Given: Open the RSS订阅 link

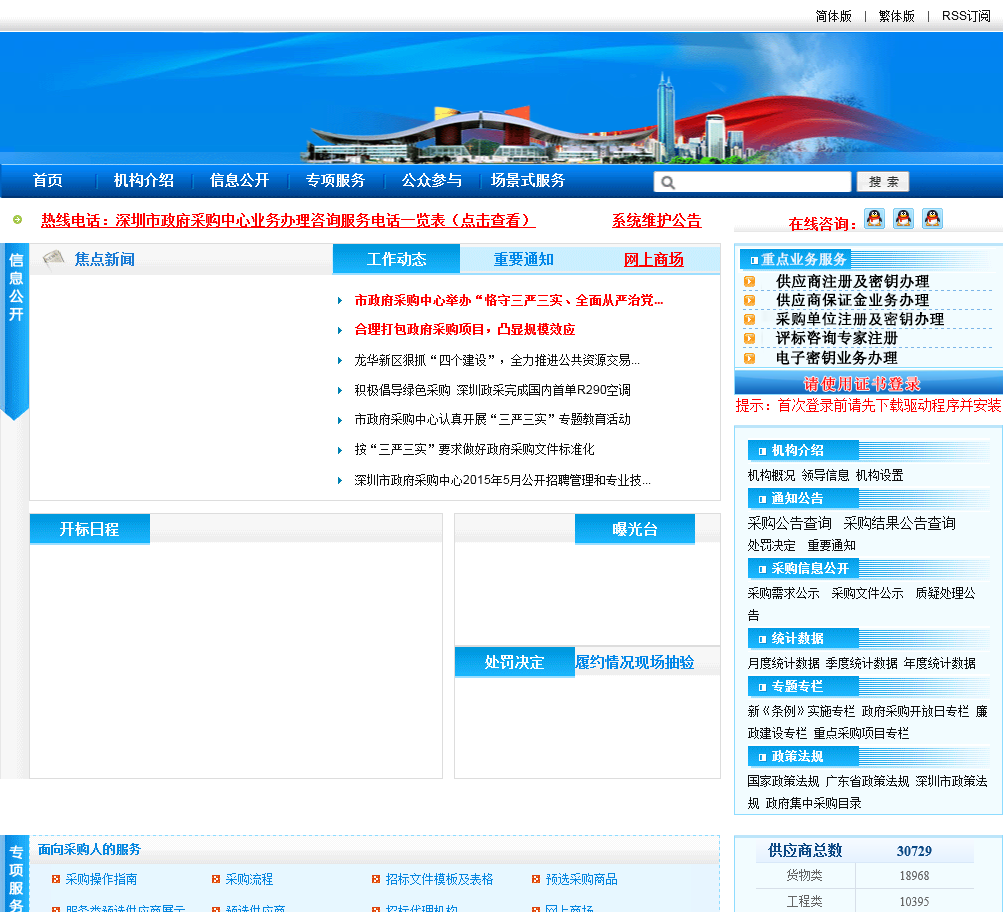Looking at the screenshot, I should pos(966,16).
